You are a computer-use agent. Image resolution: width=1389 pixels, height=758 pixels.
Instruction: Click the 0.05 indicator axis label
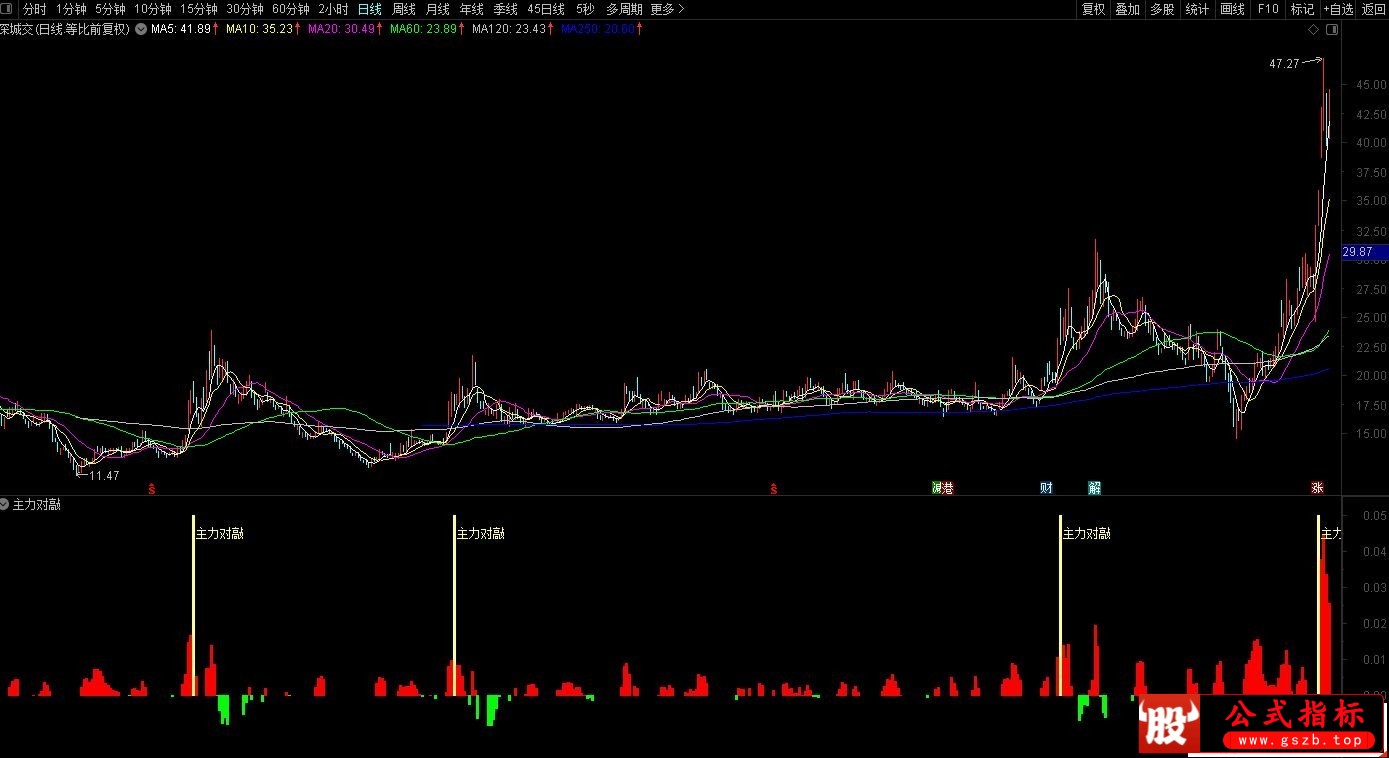1375,516
